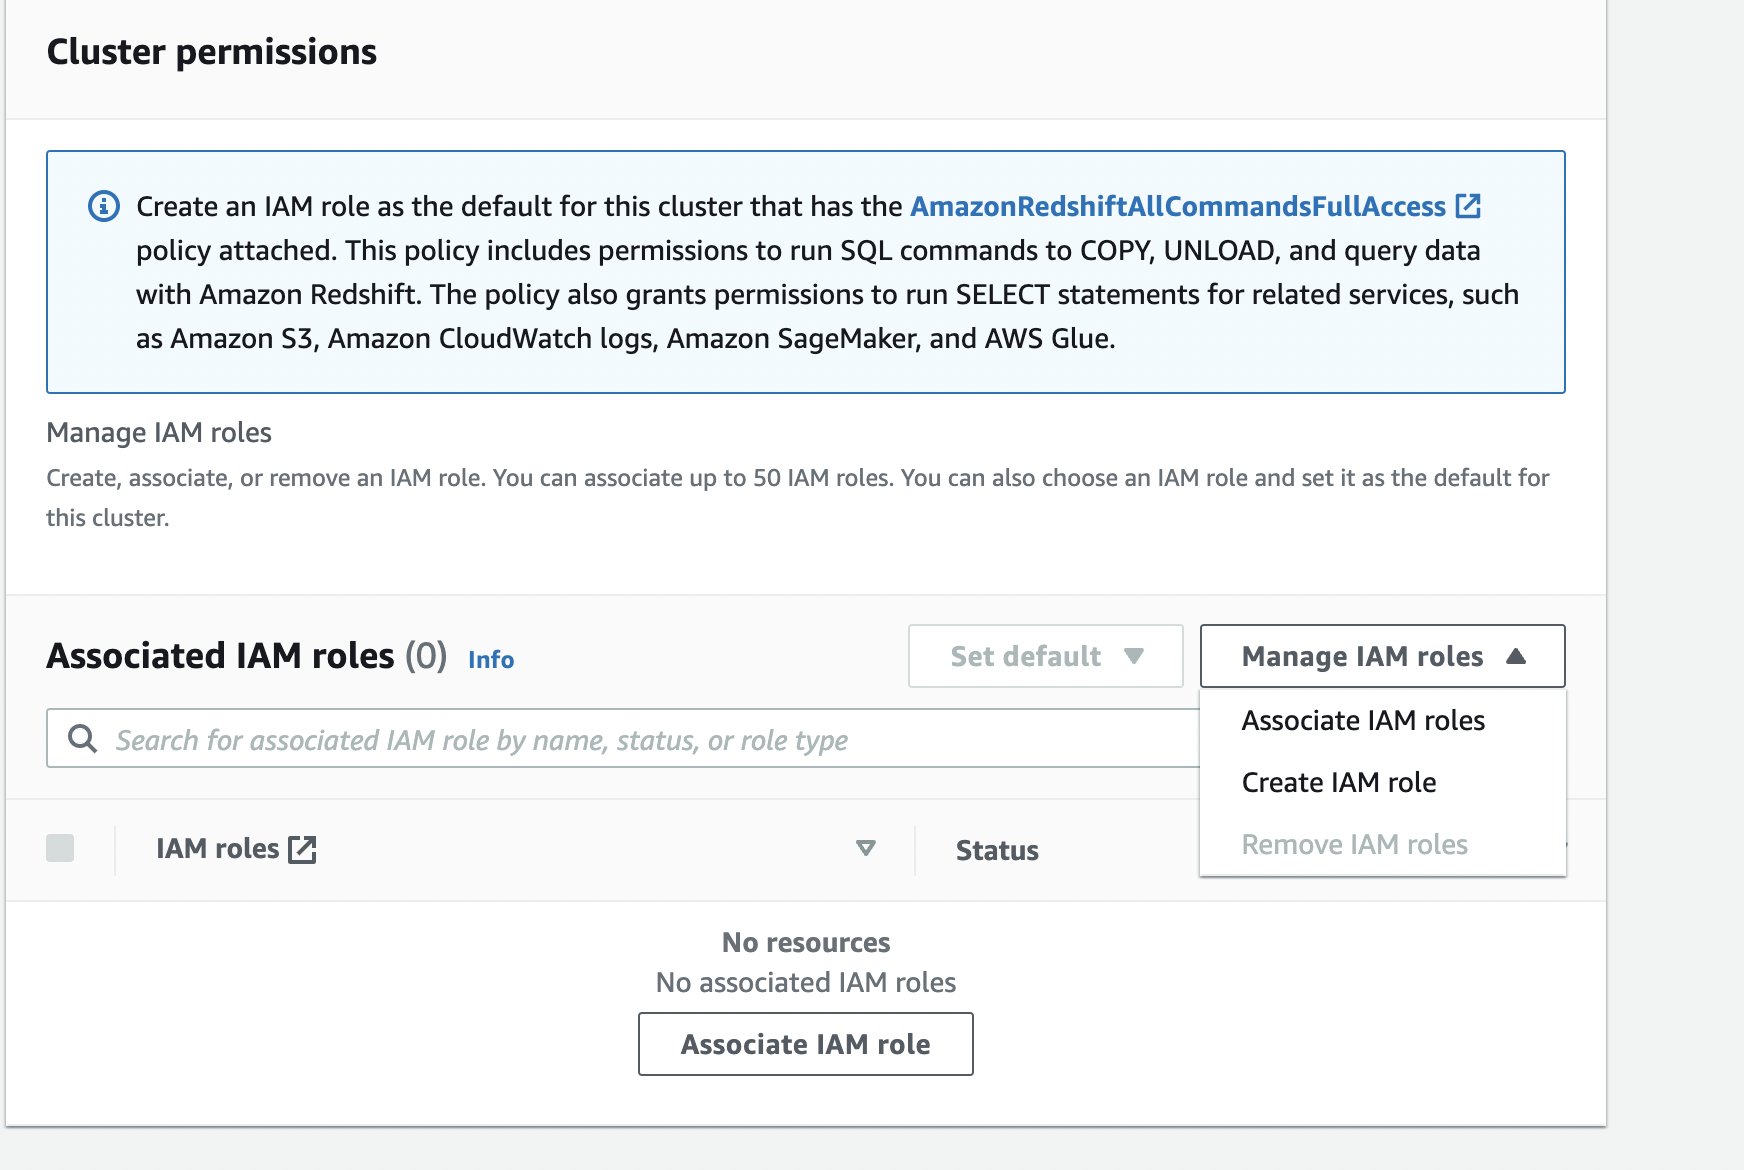Choose Create IAM role menu option
Image resolution: width=1744 pixels, height=1170 pixels.
coord(1339,782)
